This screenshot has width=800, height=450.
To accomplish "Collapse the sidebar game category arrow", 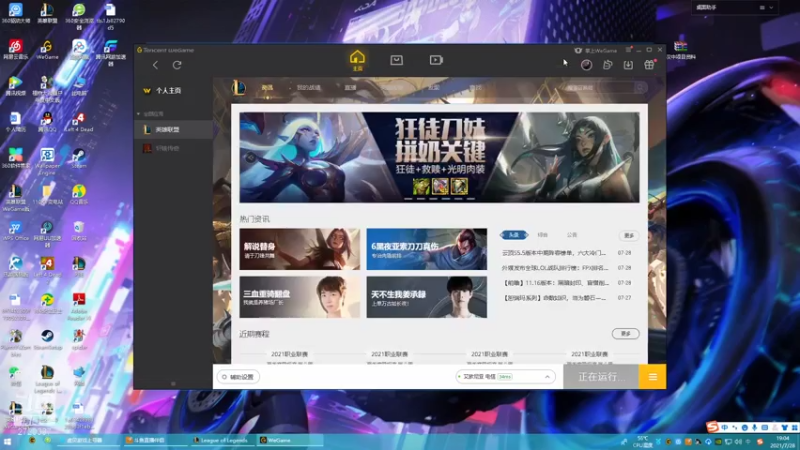I will 138,114.
